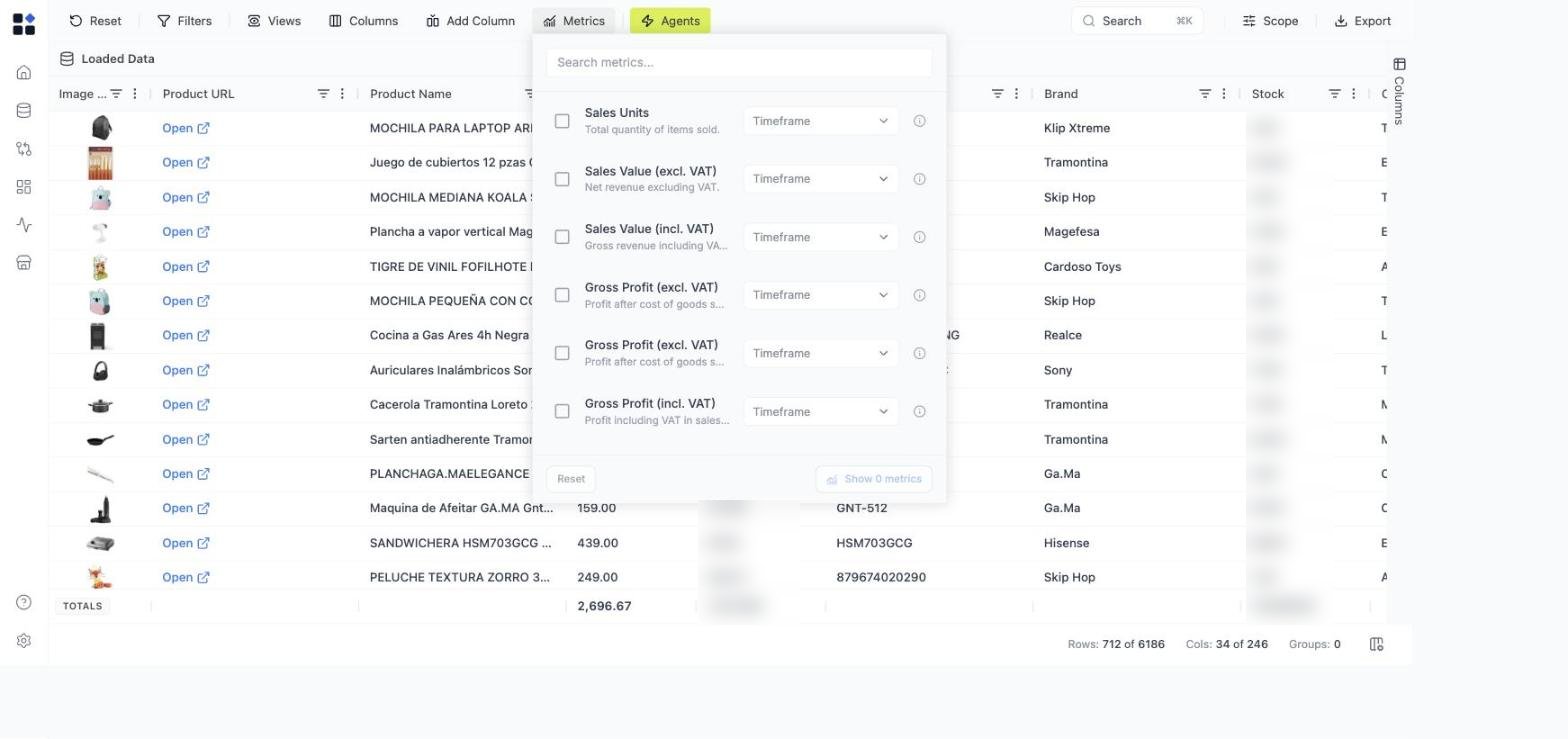The width and height of the screenshot is (1568, 739).
Task: Click the info icon for Gross Profit (incl. VAT)
Action: 919,412
